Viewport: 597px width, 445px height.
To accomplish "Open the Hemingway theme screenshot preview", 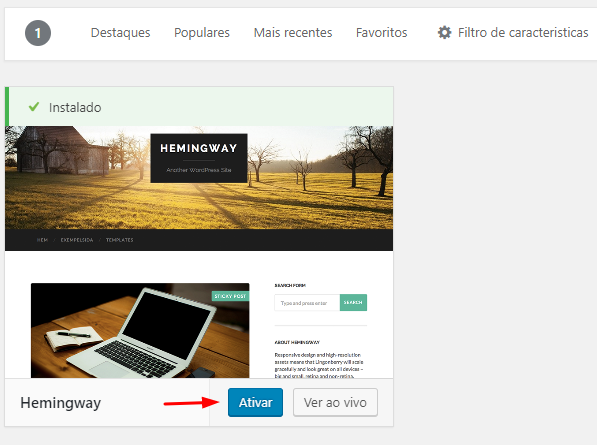I will pyautogui.click(x=199, y=252).
